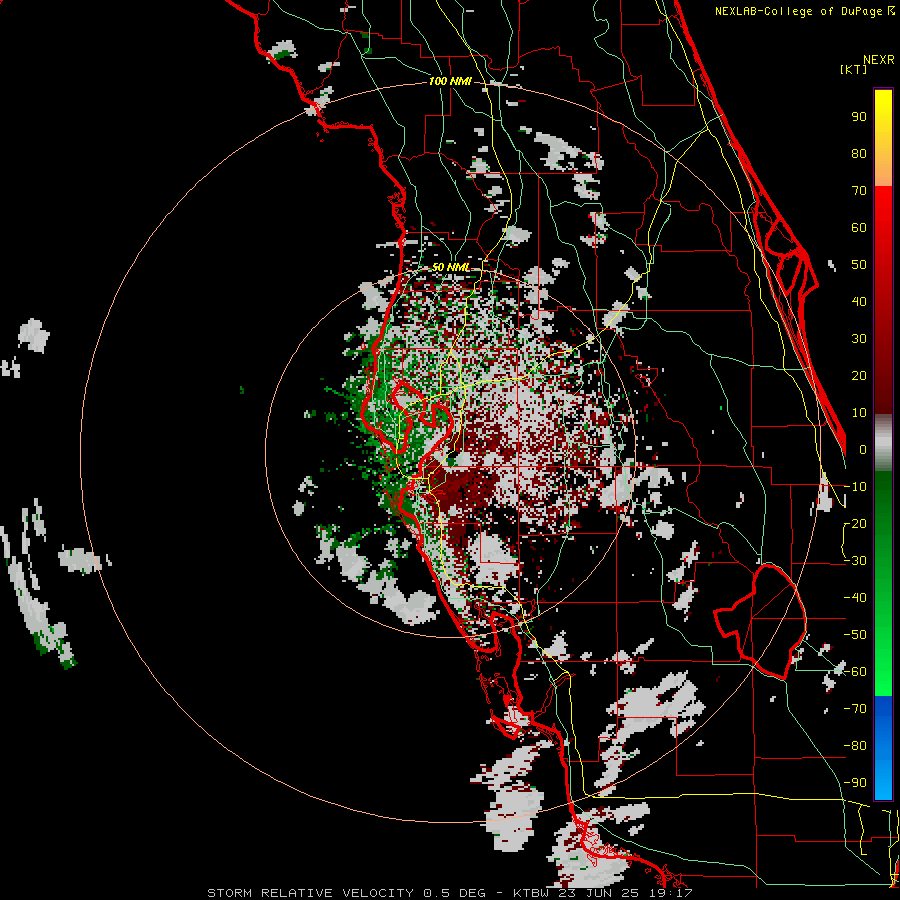Screen dimensions: 900x900
Task: Click the -30 scale value
Action: (855, 561)
